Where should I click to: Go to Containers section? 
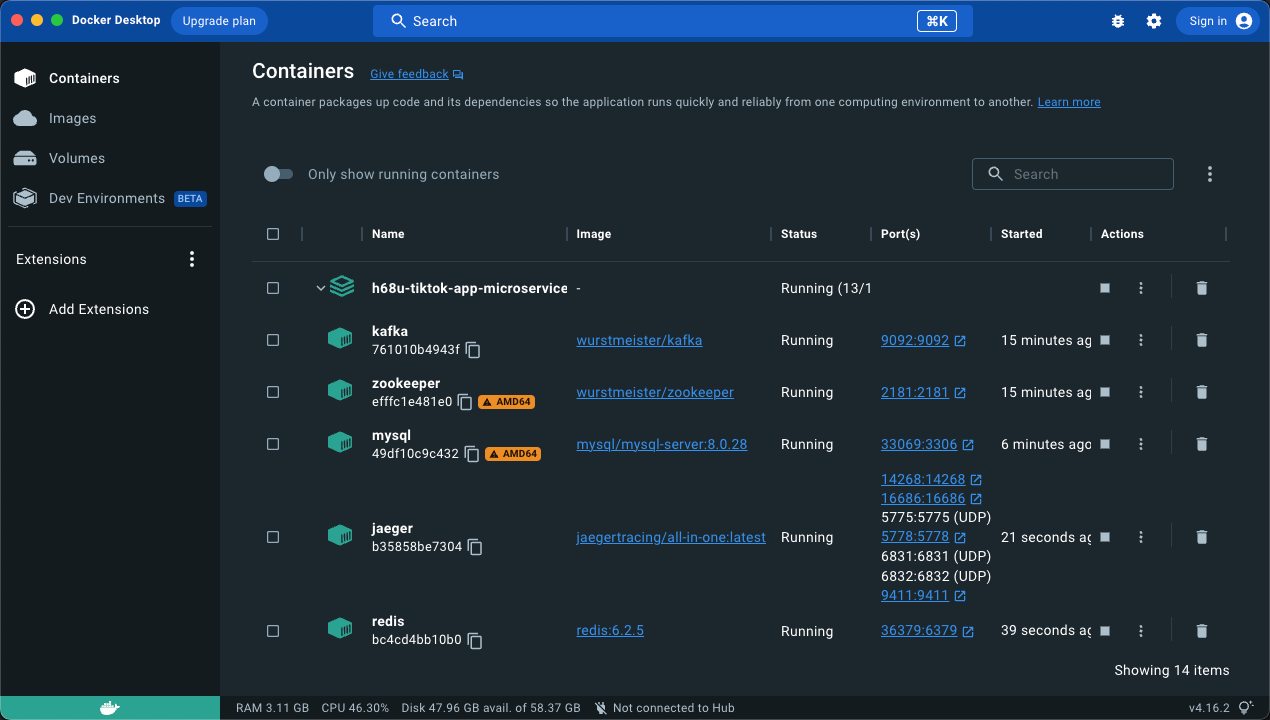click(x=110, y=78)
